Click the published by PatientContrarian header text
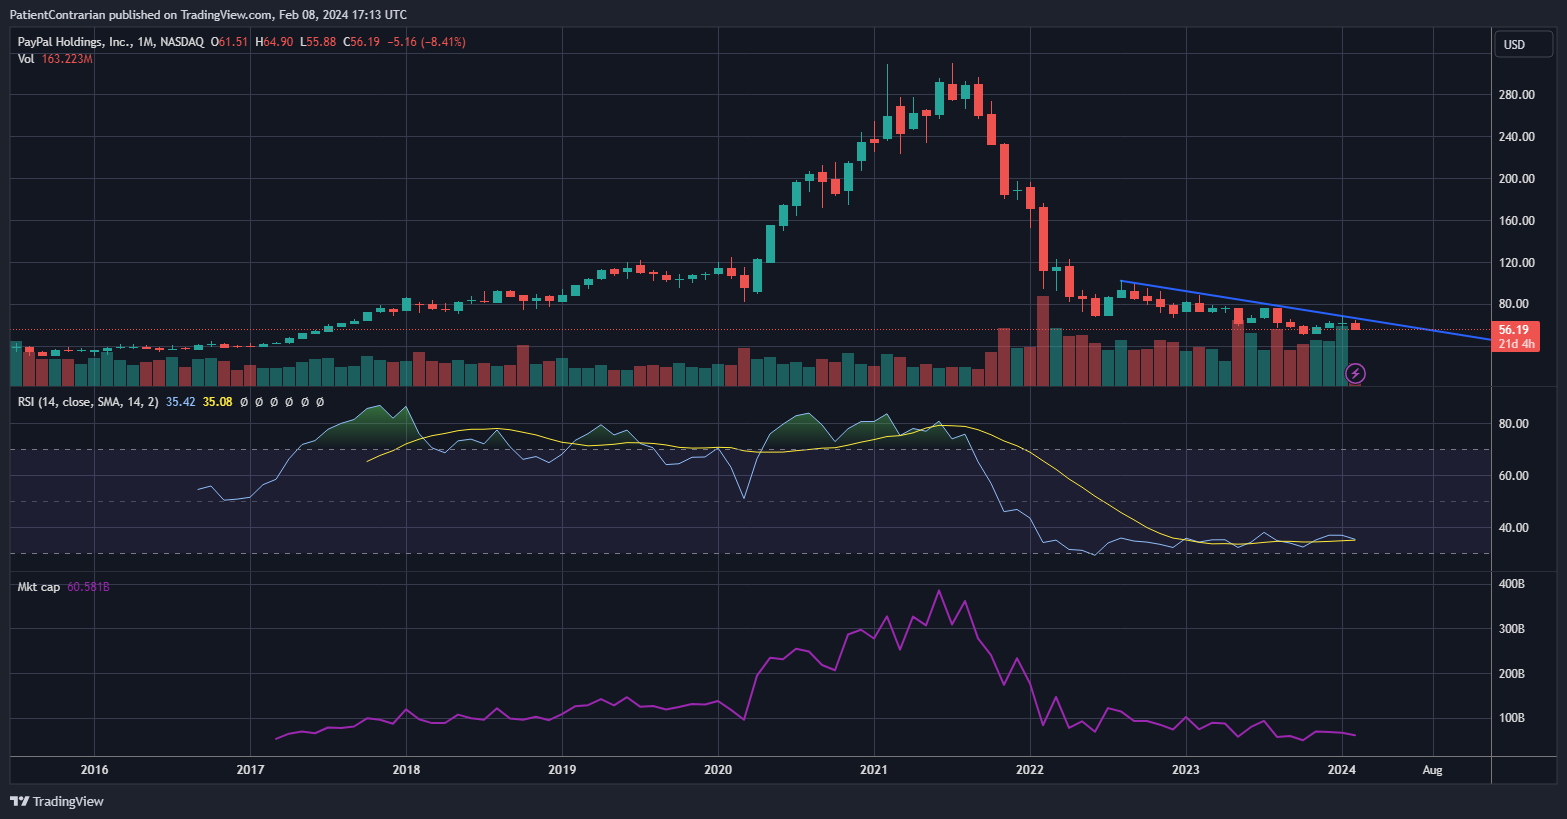 pyautogui.click(x=208, y=14)
